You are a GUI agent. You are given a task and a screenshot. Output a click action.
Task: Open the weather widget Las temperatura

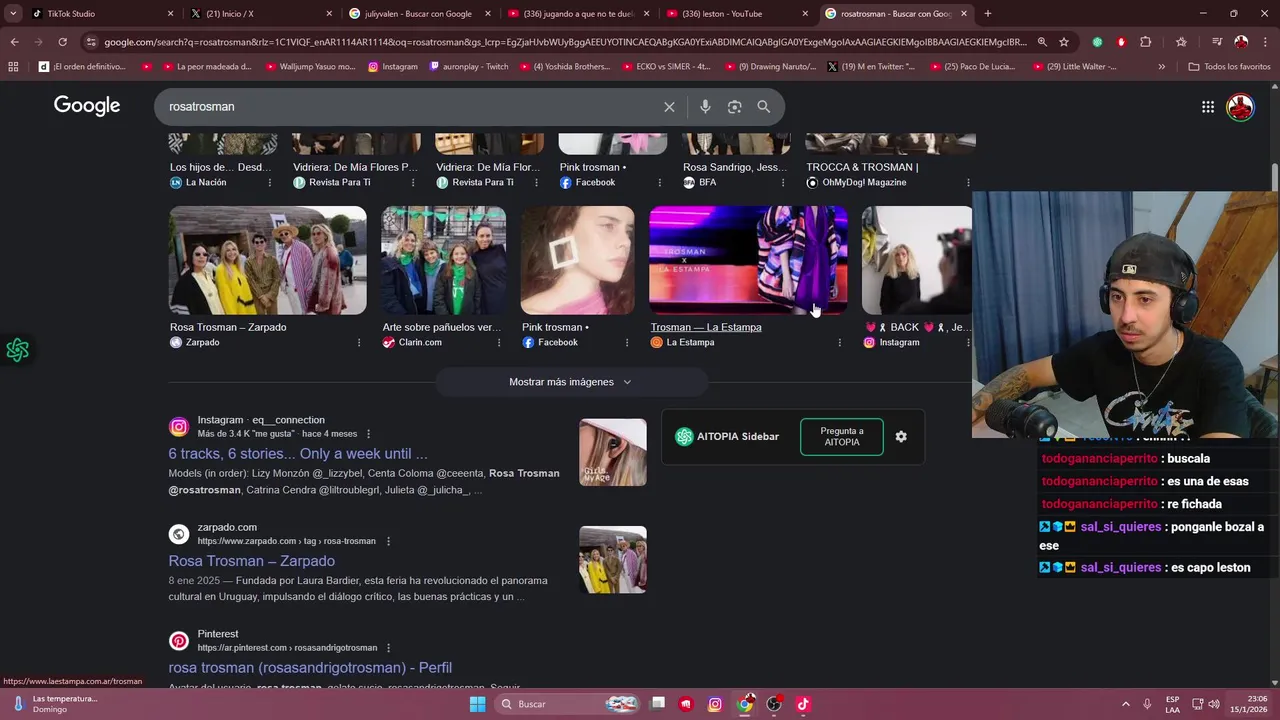55,704
